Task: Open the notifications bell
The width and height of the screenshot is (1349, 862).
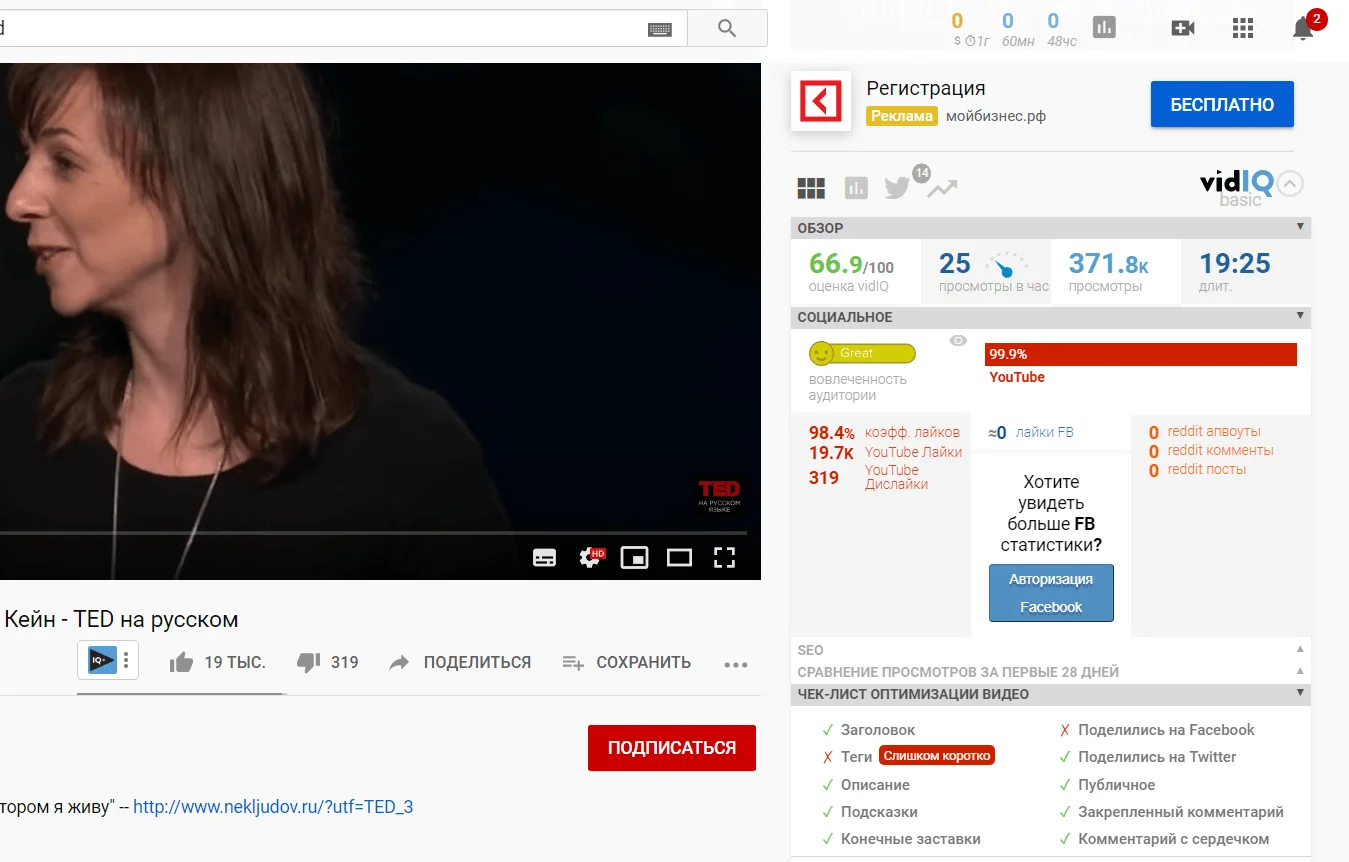Action: pos(1303,28)
